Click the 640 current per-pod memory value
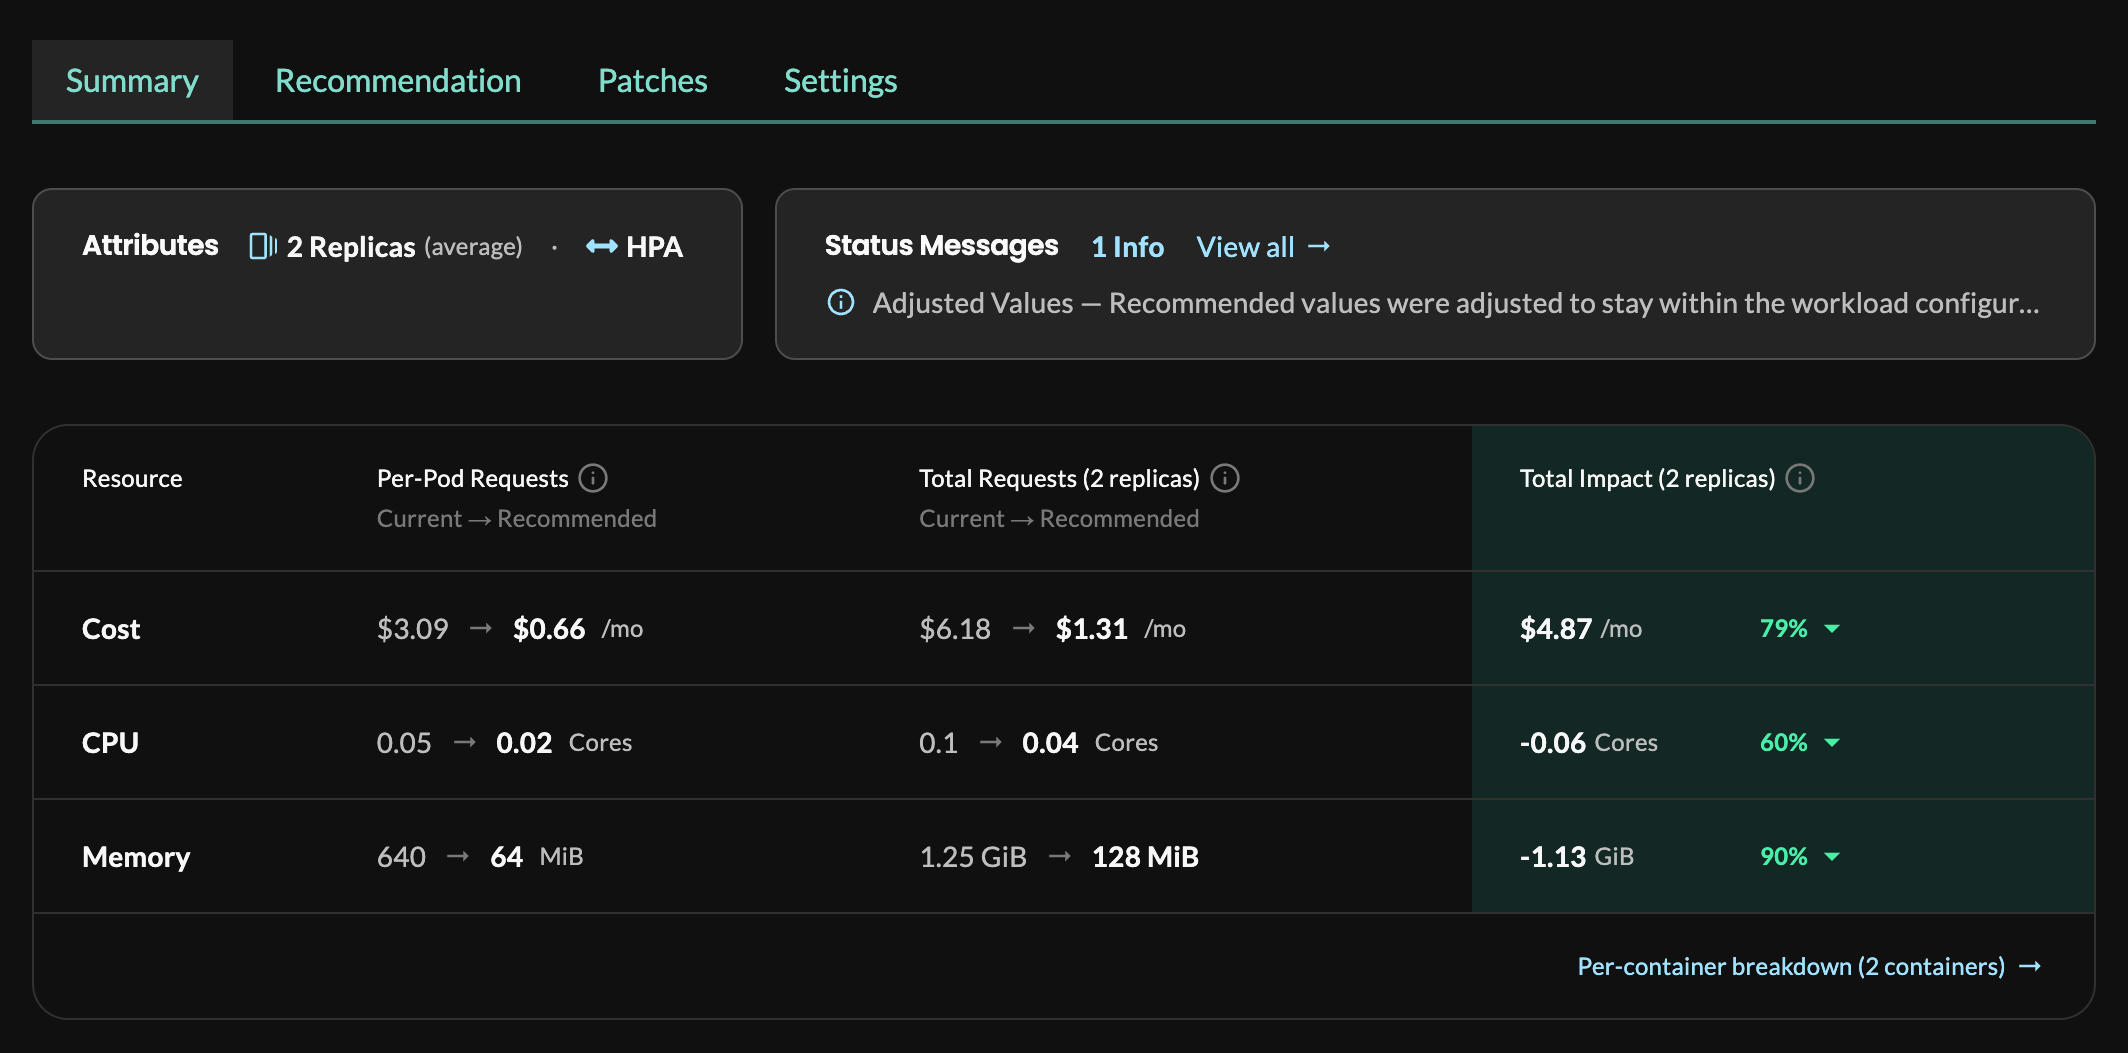This screenshot has height=1053, width=2128. [x=401, y=857]
